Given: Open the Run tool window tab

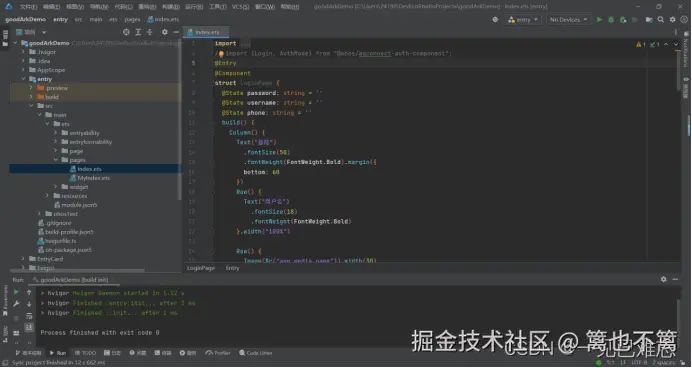Looking at the screenshot, I should 57,353.
